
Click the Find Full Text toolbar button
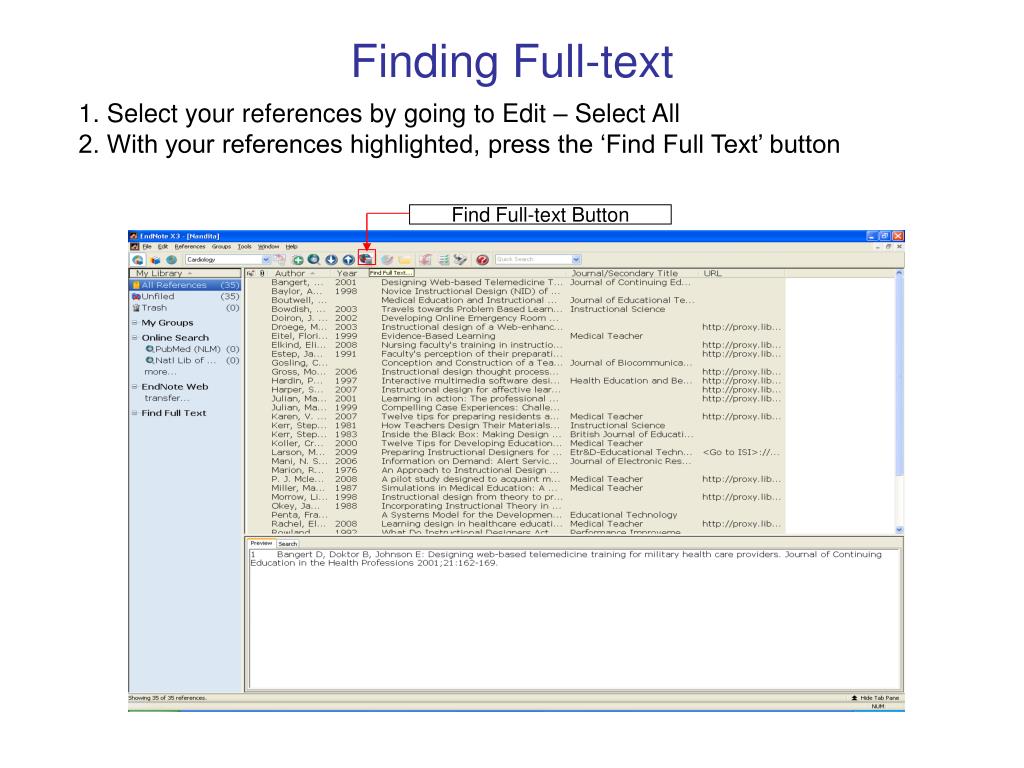pos(366,259)
